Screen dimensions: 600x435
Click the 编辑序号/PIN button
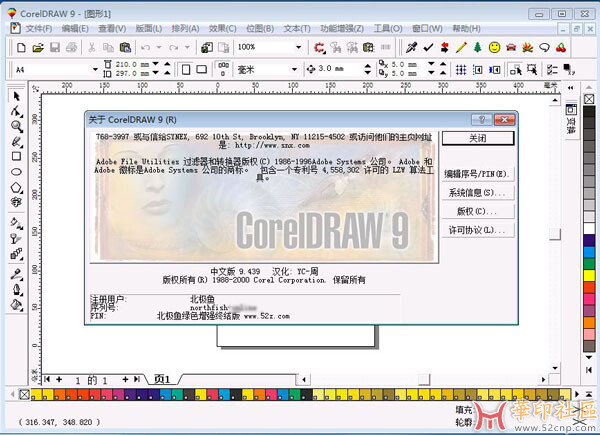coord(478,174)
